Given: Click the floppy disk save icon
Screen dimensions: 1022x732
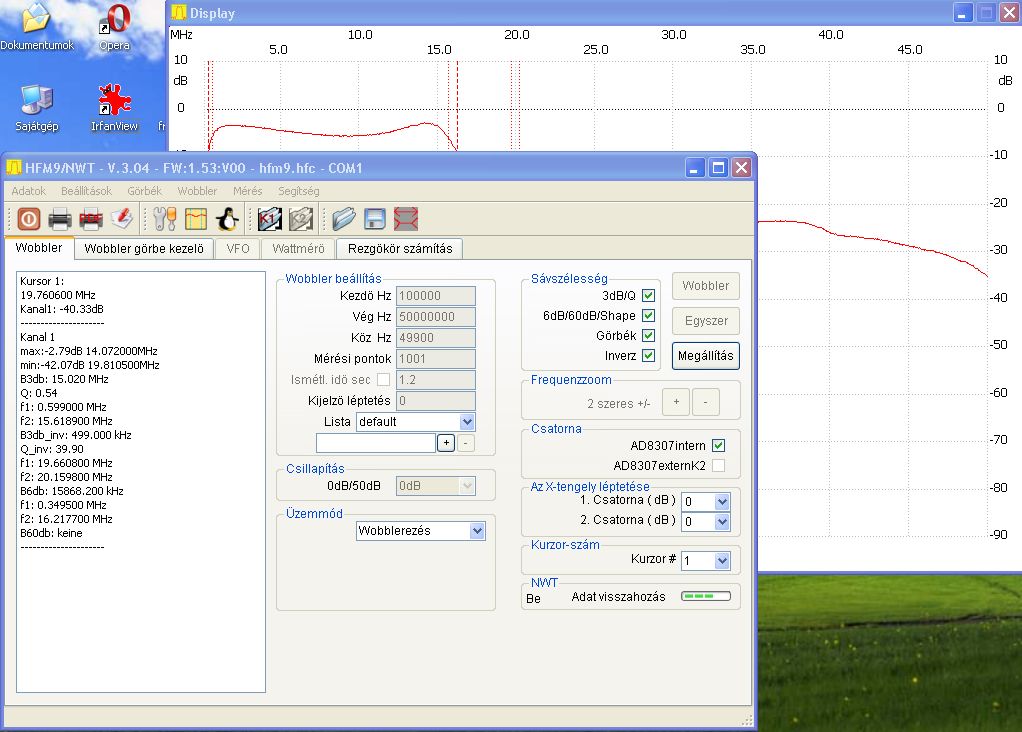Looking at the screenshot, I should (375, 218).
